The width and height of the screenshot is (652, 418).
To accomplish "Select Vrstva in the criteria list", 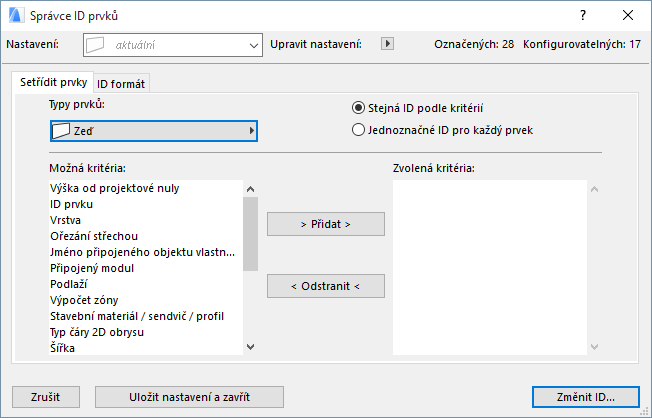I will (x=66, y=220).
